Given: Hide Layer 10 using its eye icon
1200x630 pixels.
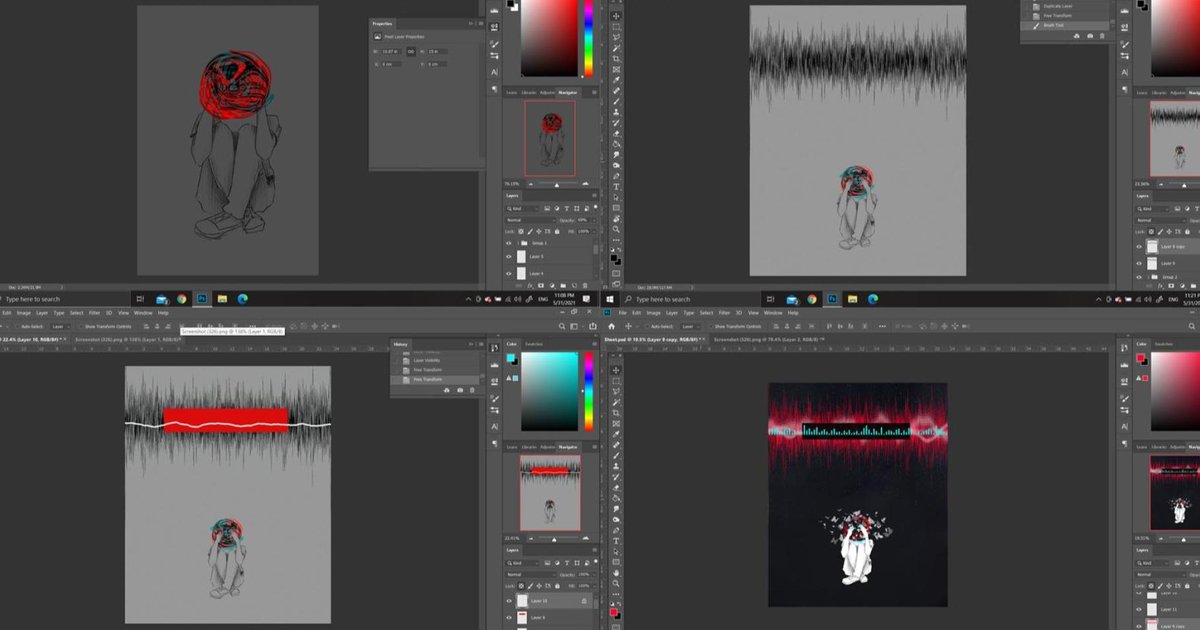Looking at the screenshot, I should (509, 601).
